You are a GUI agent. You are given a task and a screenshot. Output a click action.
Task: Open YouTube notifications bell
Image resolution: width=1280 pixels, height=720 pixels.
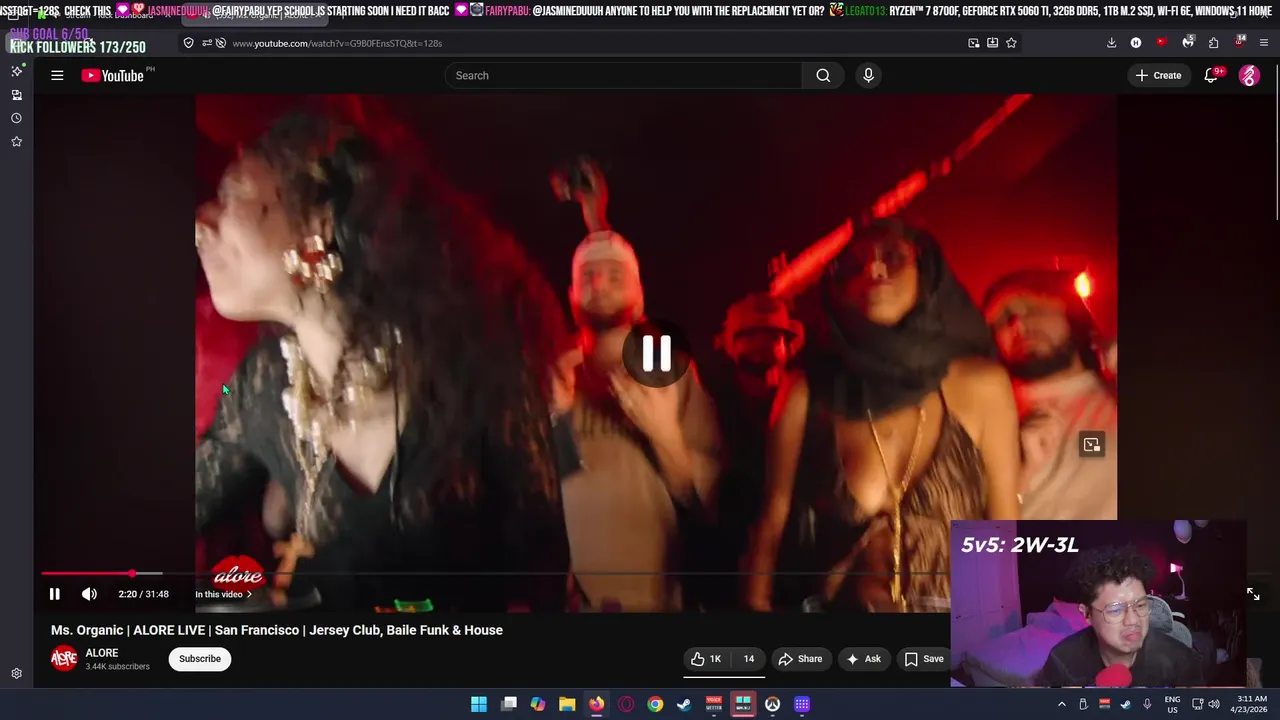coord(1211,75)
